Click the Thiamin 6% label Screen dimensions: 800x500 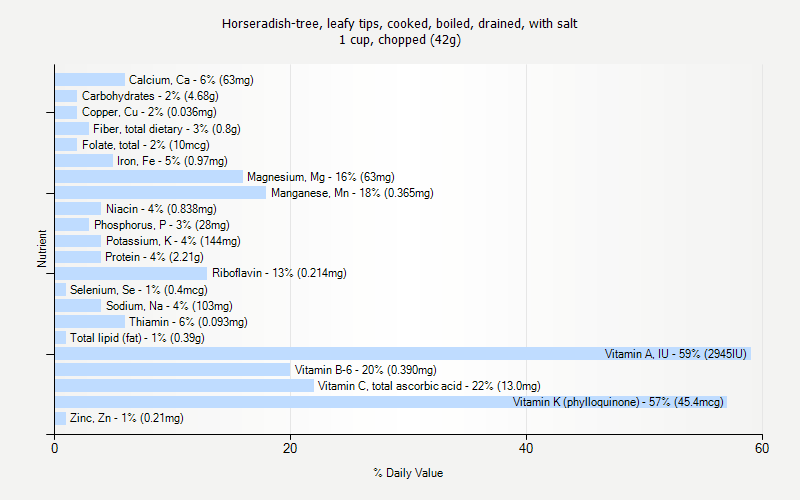[x=187, y=322]
